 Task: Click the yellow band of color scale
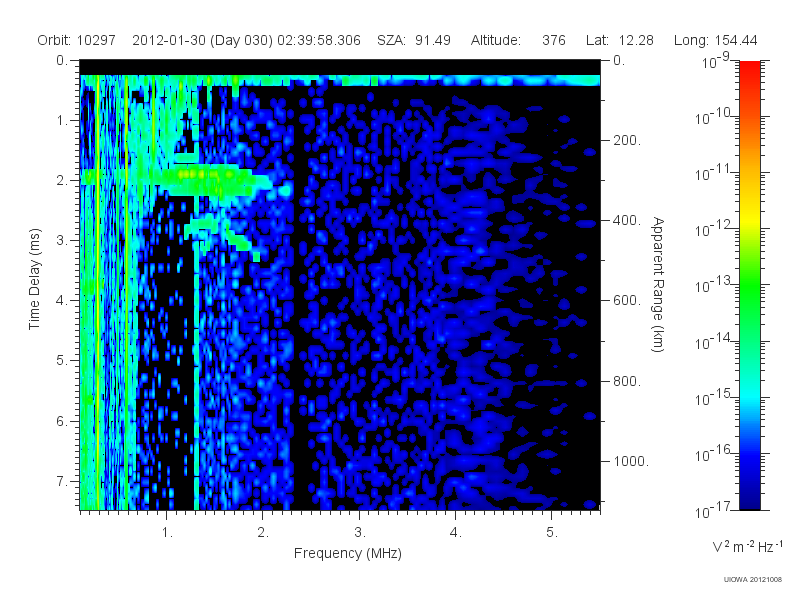[749, 220]
